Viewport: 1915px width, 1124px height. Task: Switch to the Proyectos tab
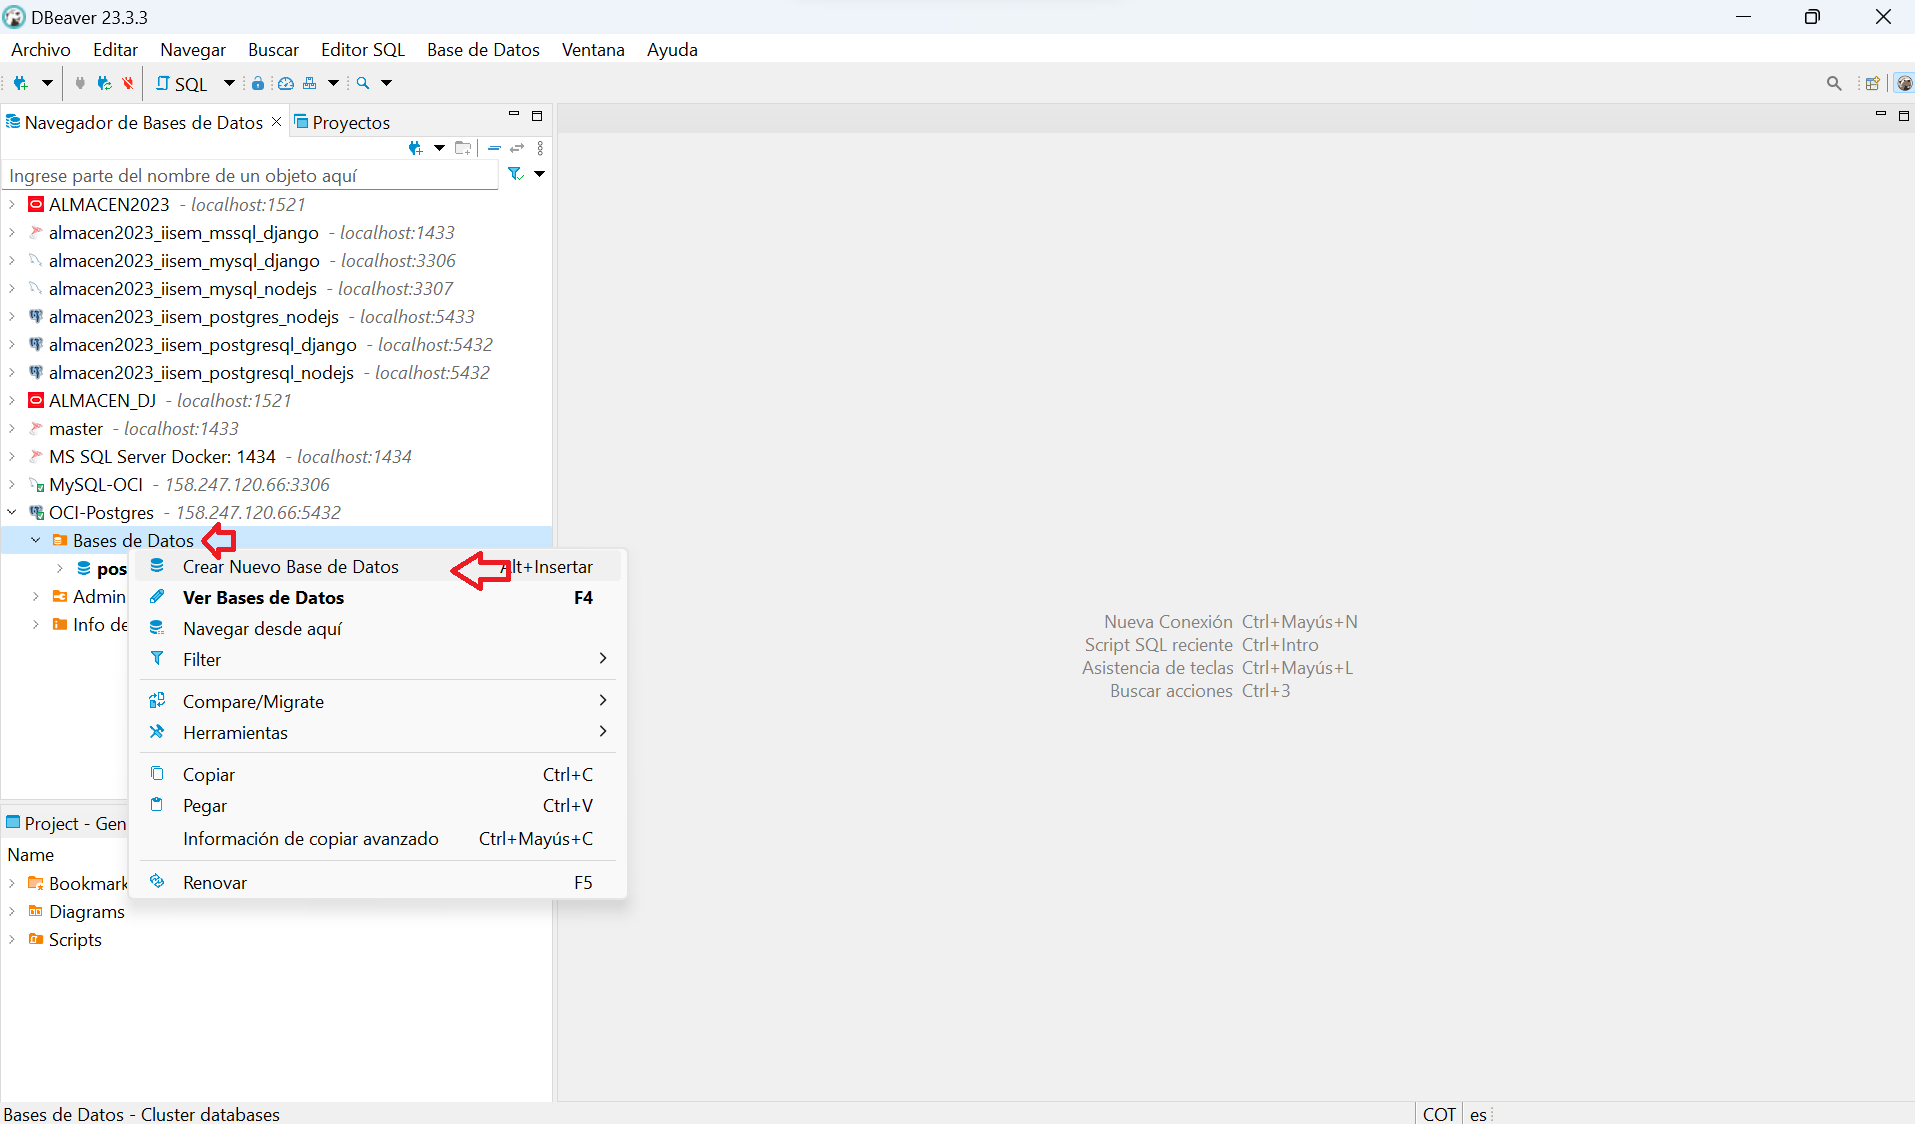(x=341, y=122)
